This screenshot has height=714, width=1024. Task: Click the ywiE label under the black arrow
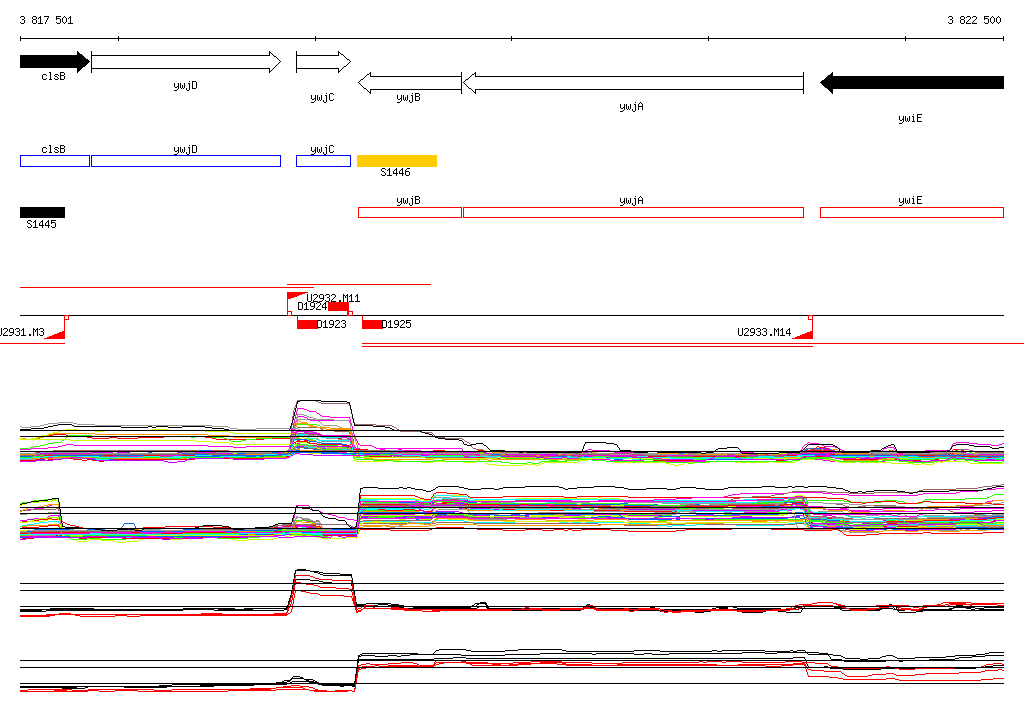click(x=910, y=118)
